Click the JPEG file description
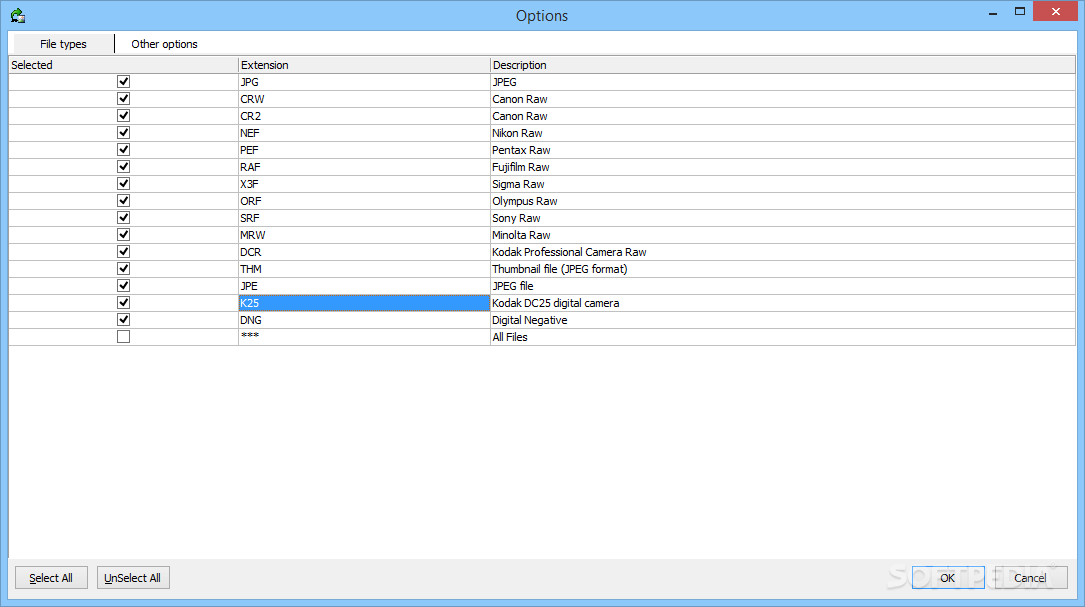Image resolution: width=1085 pixels, height=607 pixels. pos(513,286)
